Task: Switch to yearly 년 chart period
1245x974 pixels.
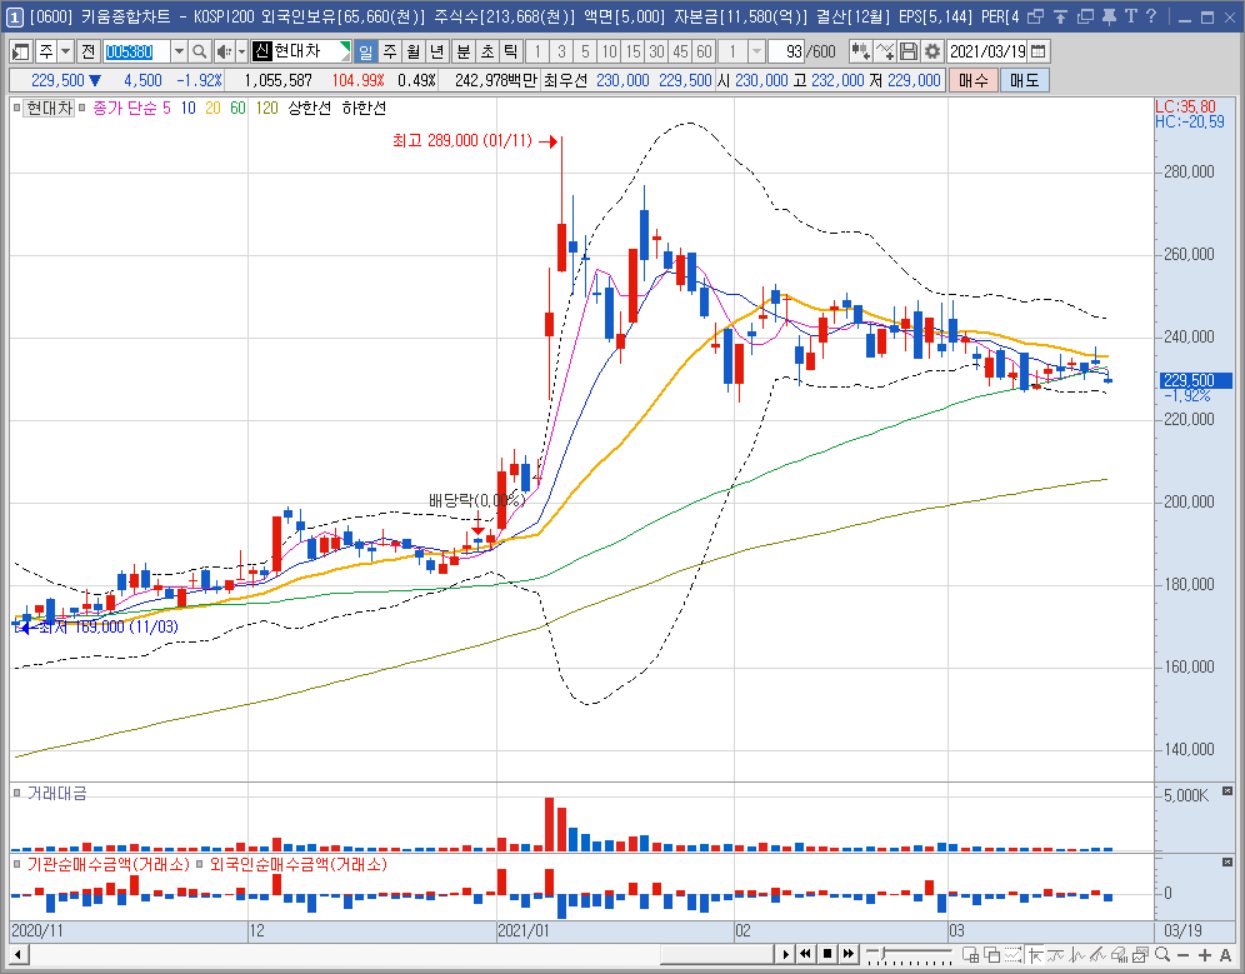Action: [436, 51]
